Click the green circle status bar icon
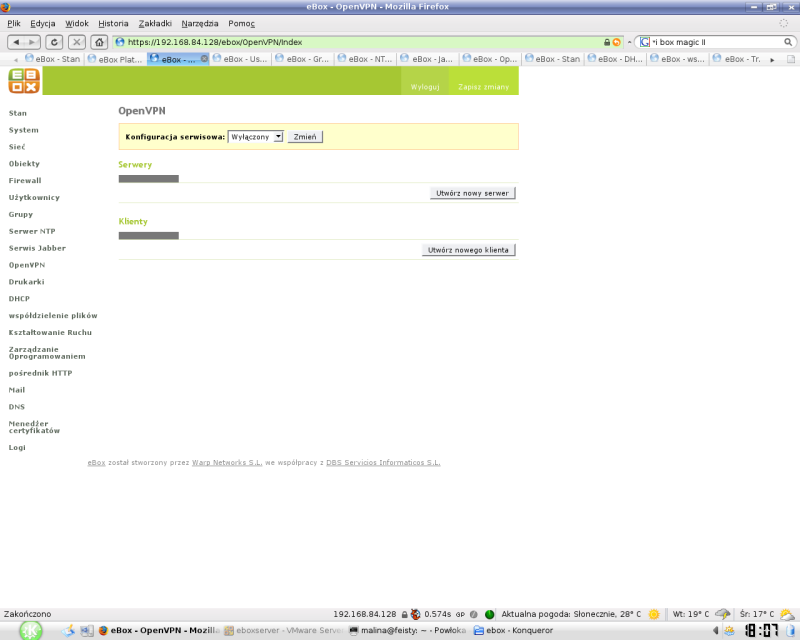 pyautogui.click(x=489, y=614)
